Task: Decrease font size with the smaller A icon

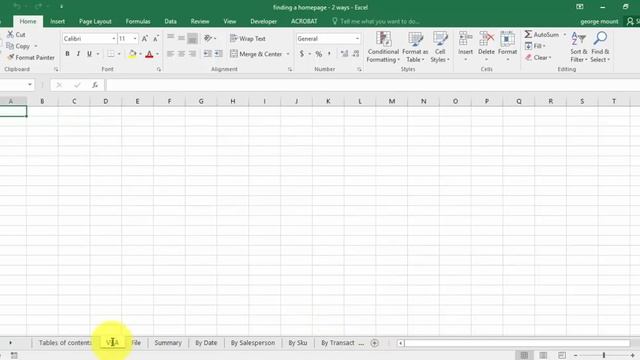Action: tap(156, 39)
